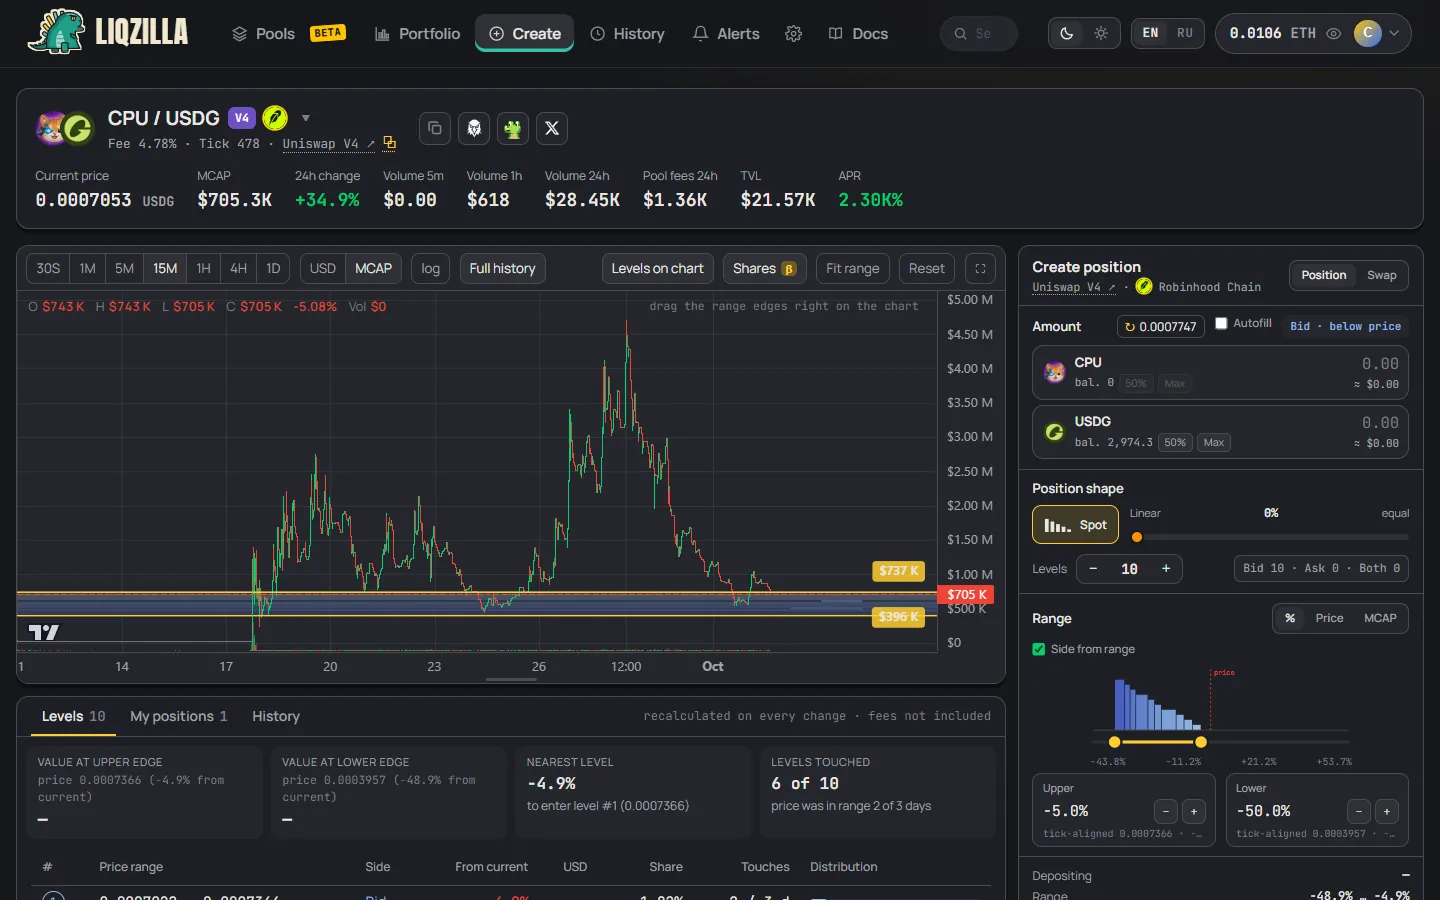The width and height of the screenshot is (1440, 900).
Task: Select Russian language RU
Action: (1185, 33)
